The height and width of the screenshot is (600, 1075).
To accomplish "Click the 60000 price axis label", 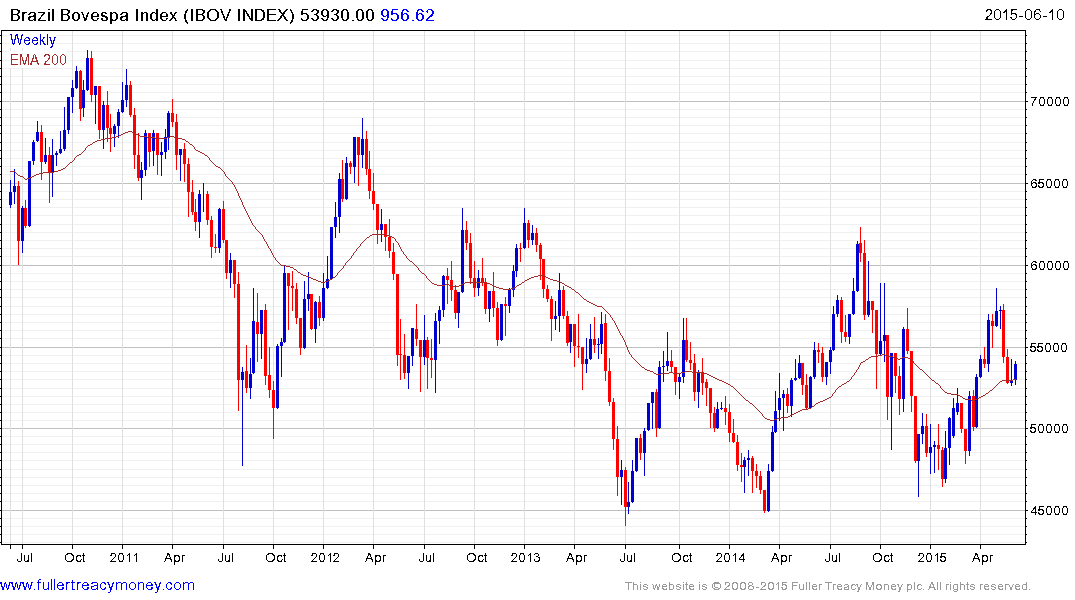I will [x=1049, y=265].
